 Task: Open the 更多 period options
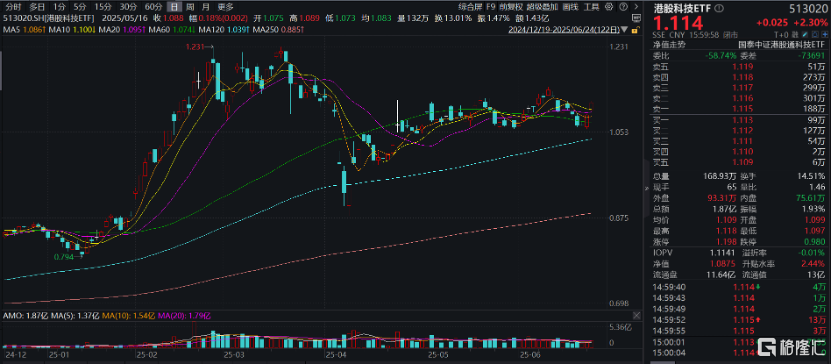(x=226, y=7)
